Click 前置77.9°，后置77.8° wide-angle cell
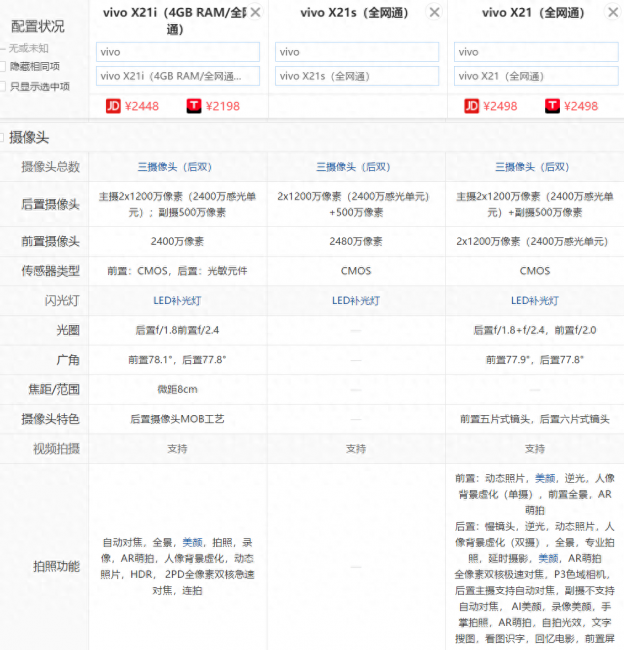Image resolution: width=624 pixels, height=650 pixels. coord(535,360)
